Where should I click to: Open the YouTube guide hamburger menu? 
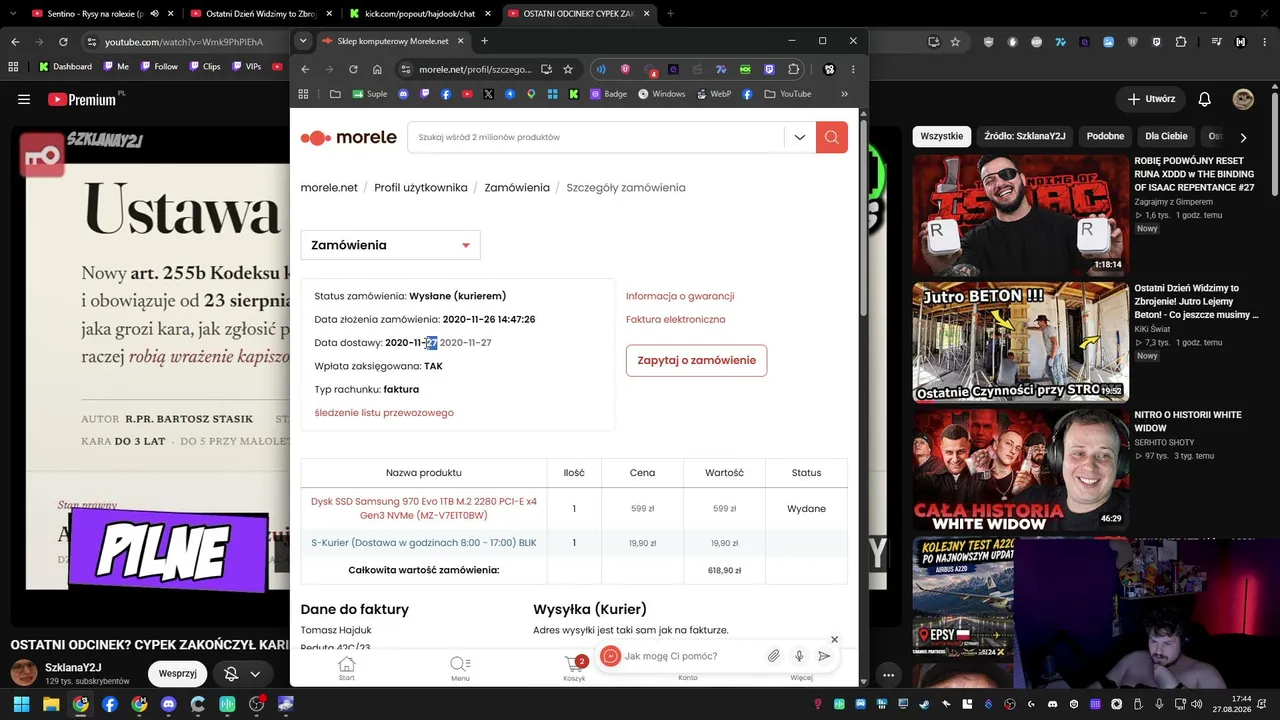tap(24, 99)
